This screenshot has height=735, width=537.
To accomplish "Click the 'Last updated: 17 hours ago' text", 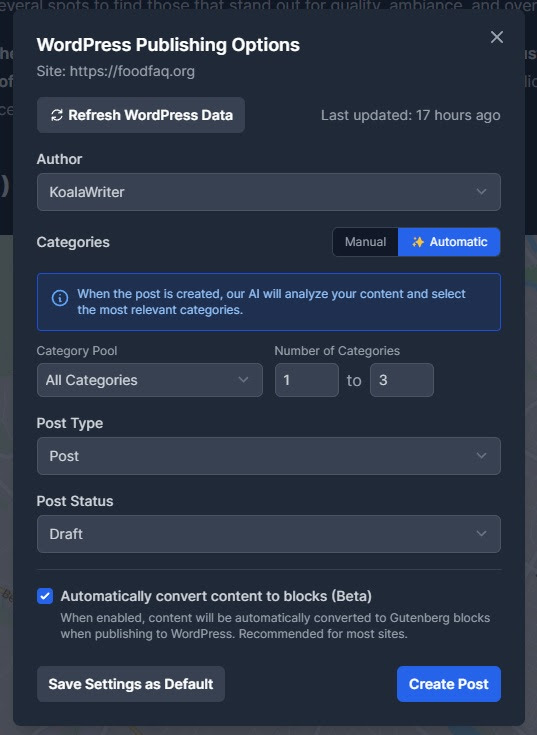I will (x=410, y=115).
